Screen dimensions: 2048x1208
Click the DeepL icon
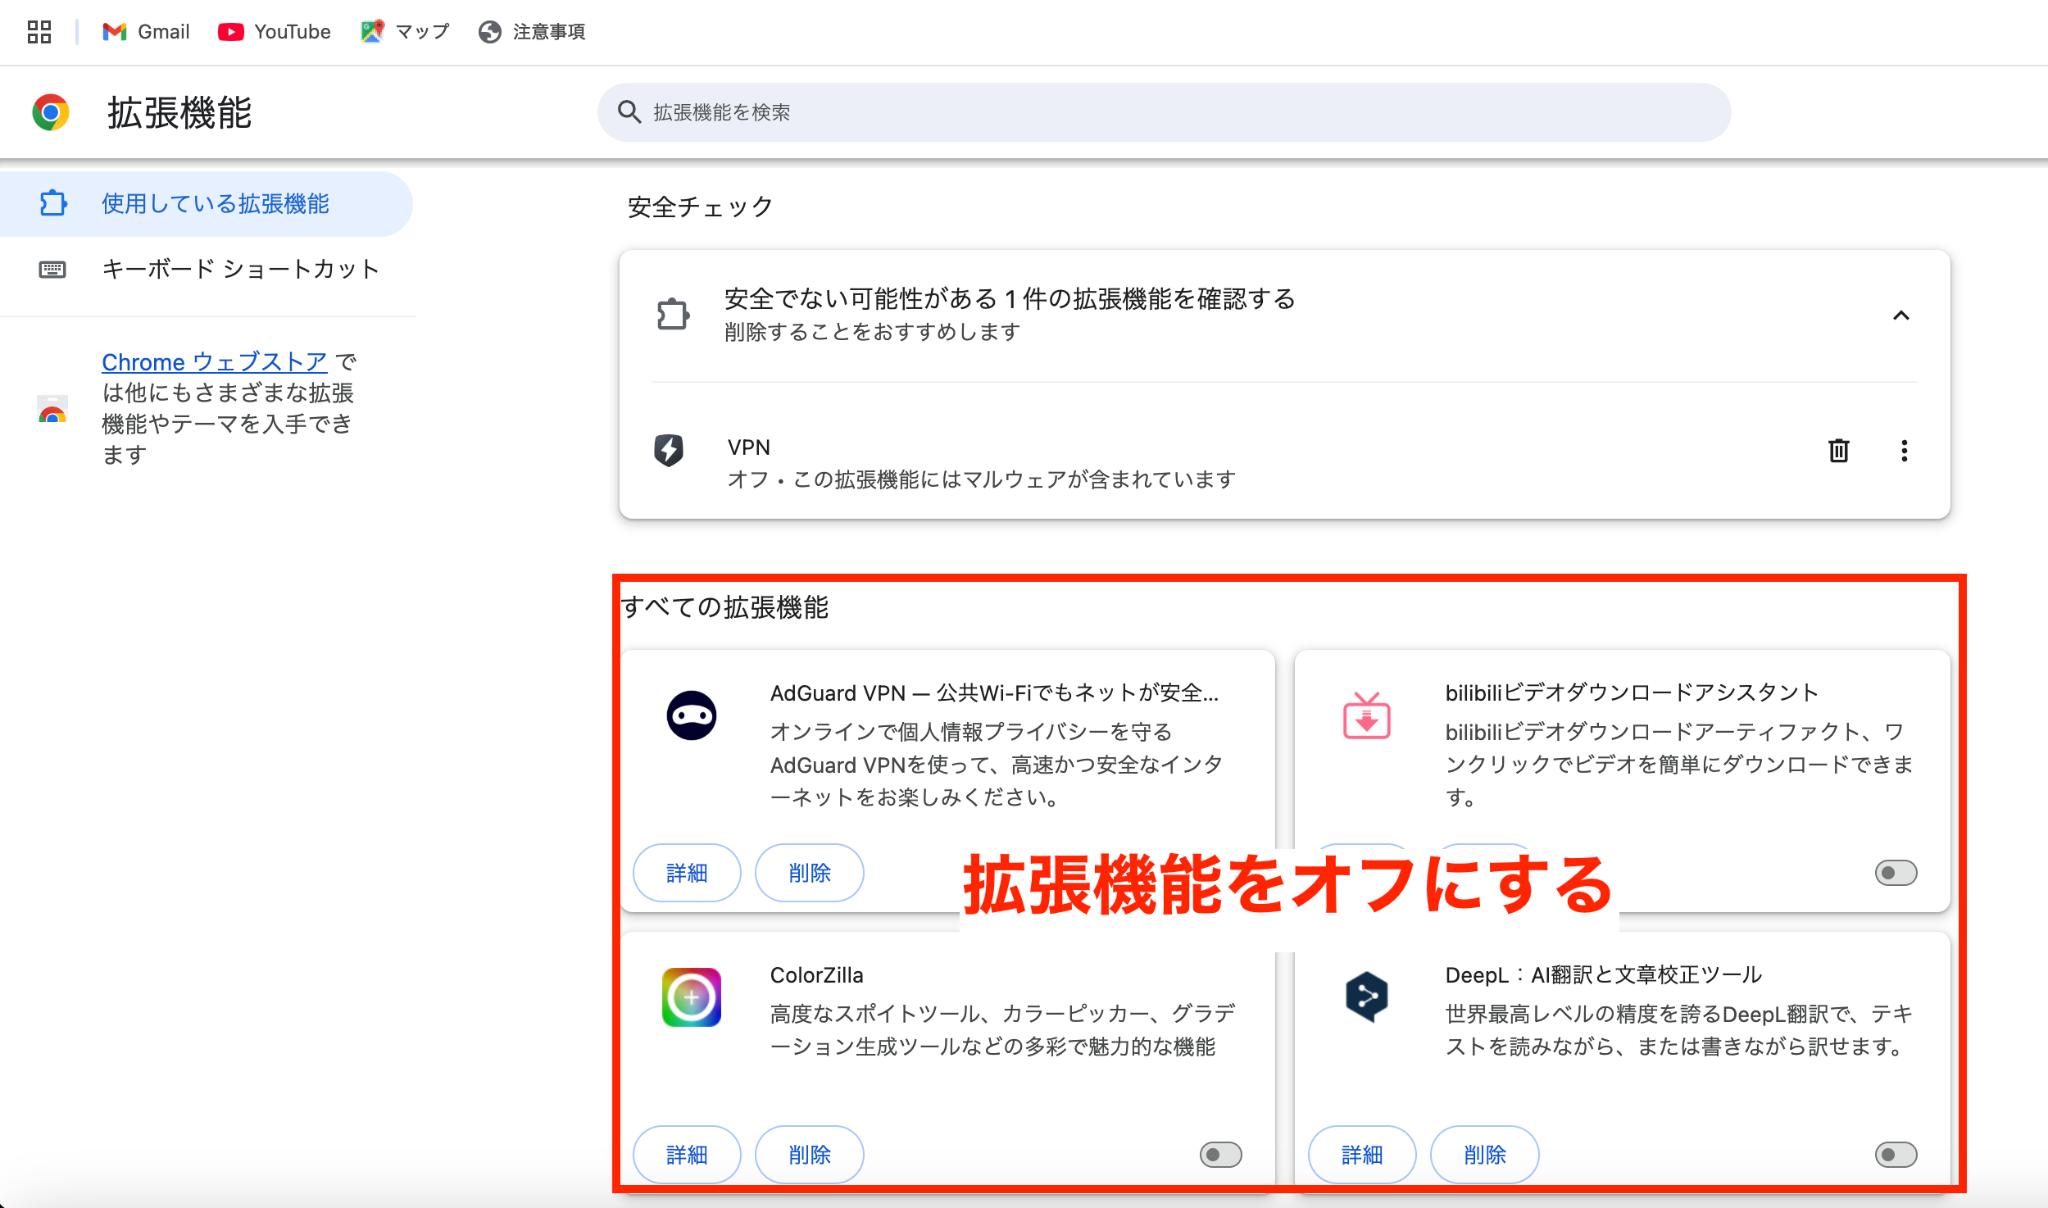[1367, 997]
